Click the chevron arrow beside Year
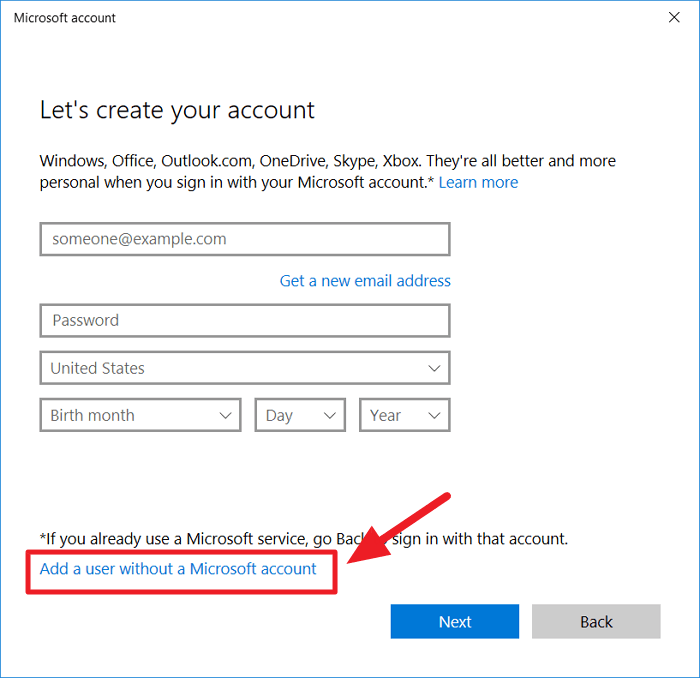This screenshot has height=678, width=700. (x=434, y=416)
